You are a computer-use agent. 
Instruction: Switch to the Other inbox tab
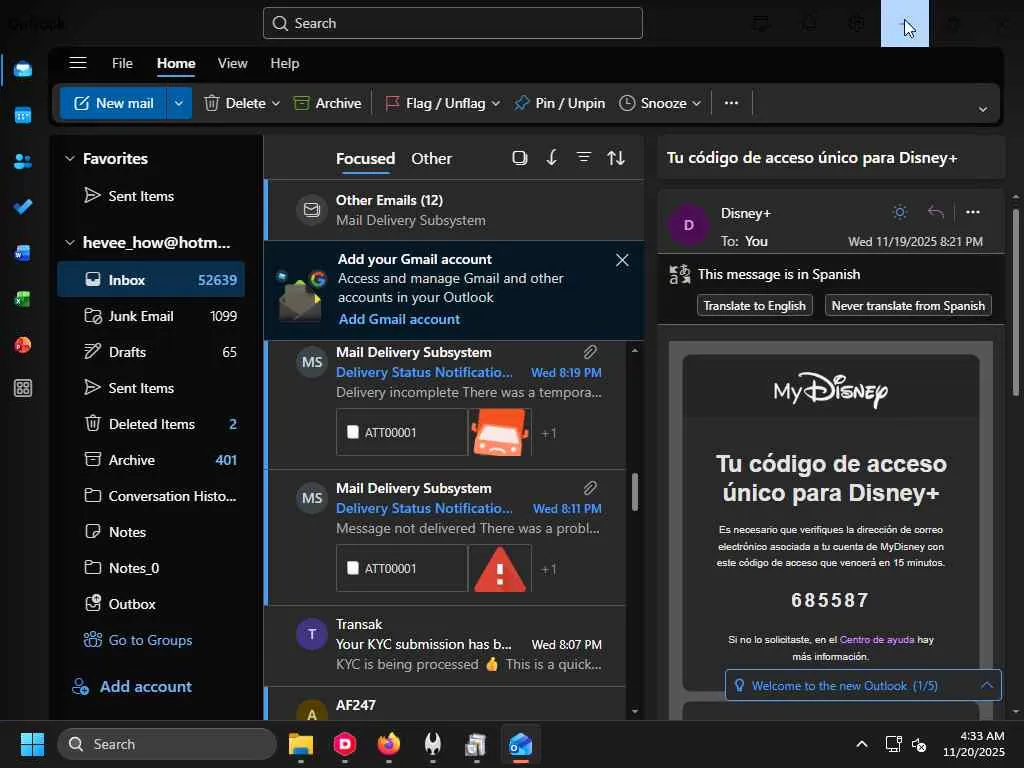[x=431, y=159]
